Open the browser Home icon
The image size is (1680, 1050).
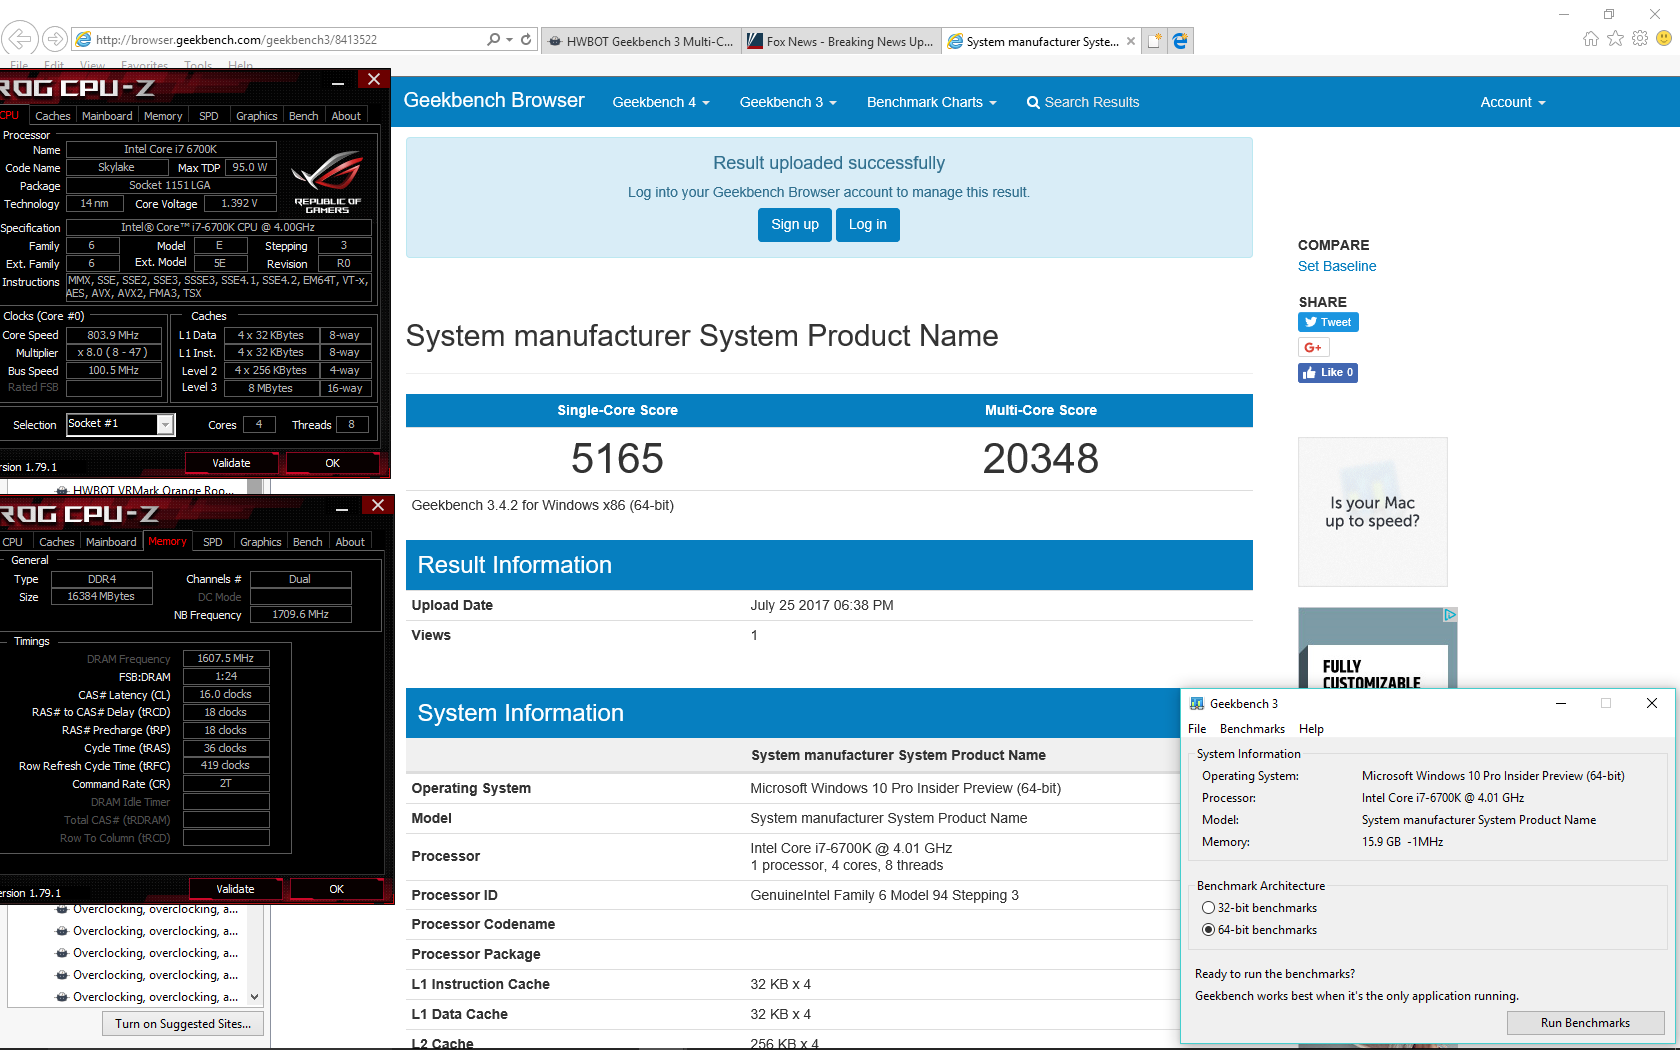coord(1591,38)
